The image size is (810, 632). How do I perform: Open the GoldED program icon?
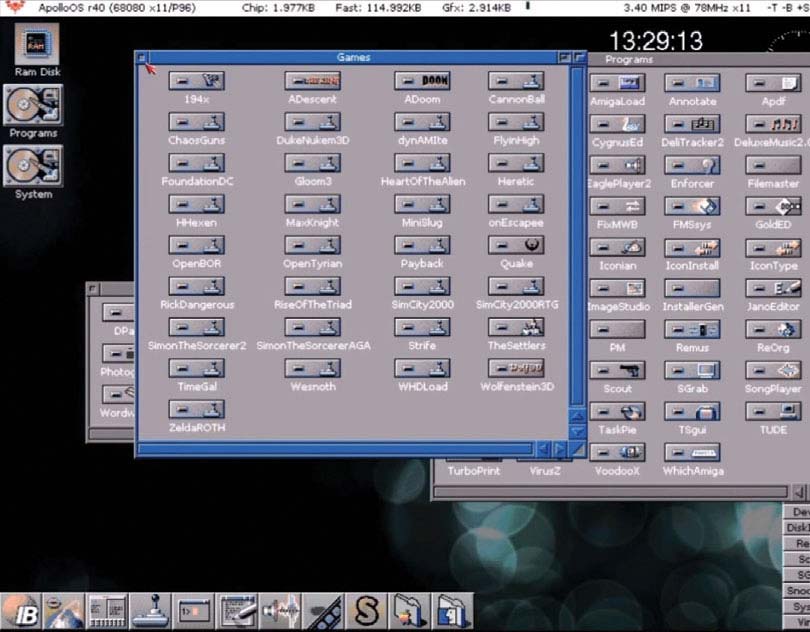click(773, 206)
